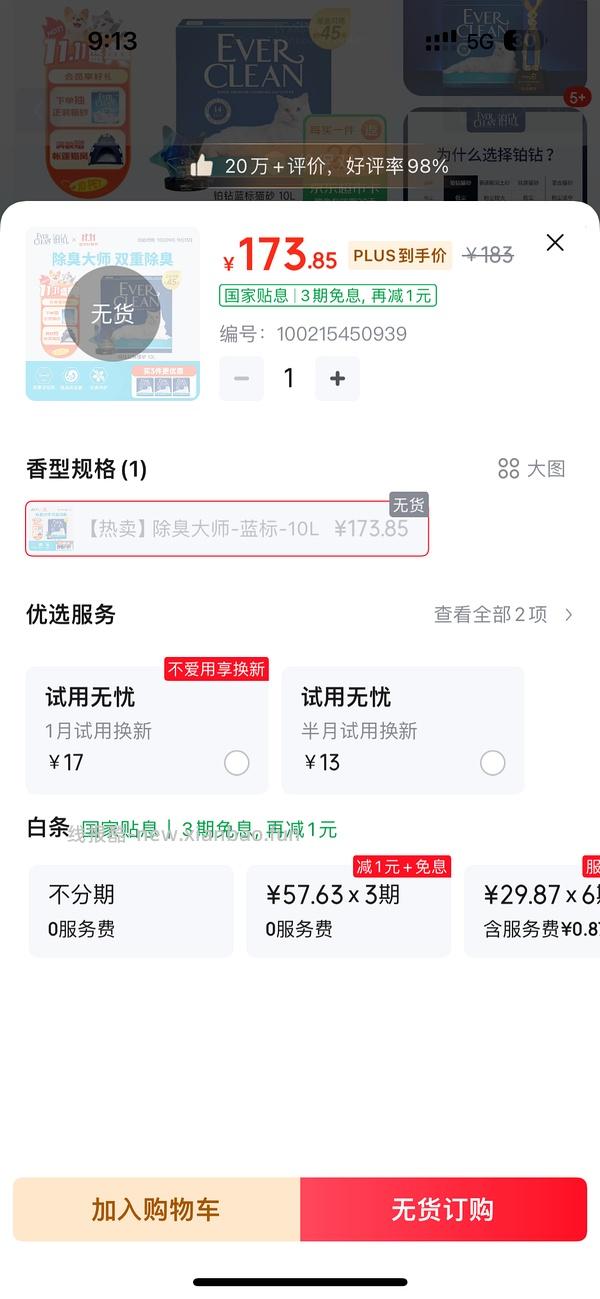Tap the 加入购物车 button
The image size is (600, 1299).
(x=154, y=1210)
